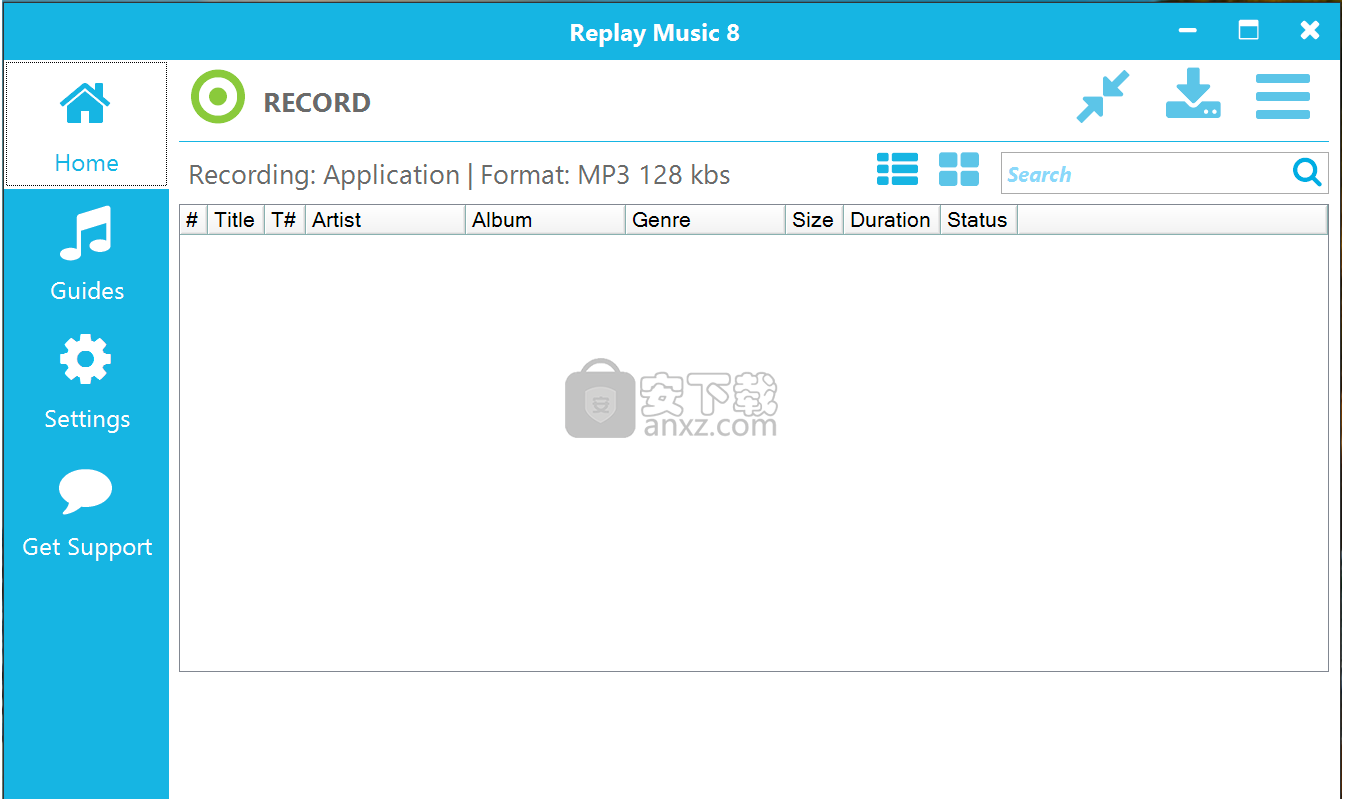
Task: Sort by Duration column header
Action: [x=891, y=220]
